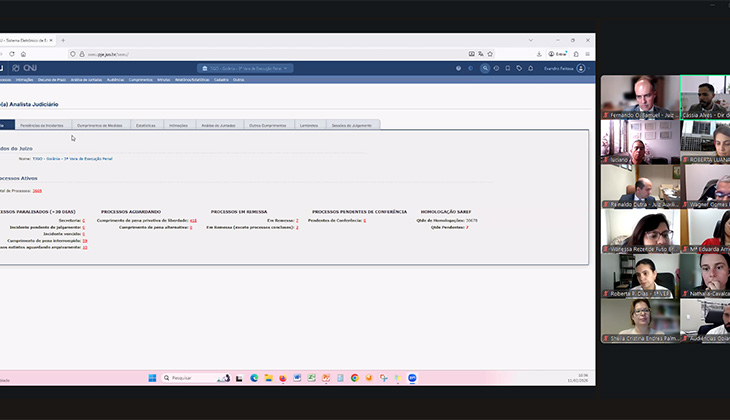This screenshot has height=420, width=730.
Task: Switch to Sessões de Julgamento tab
Action: coord(352,125)
